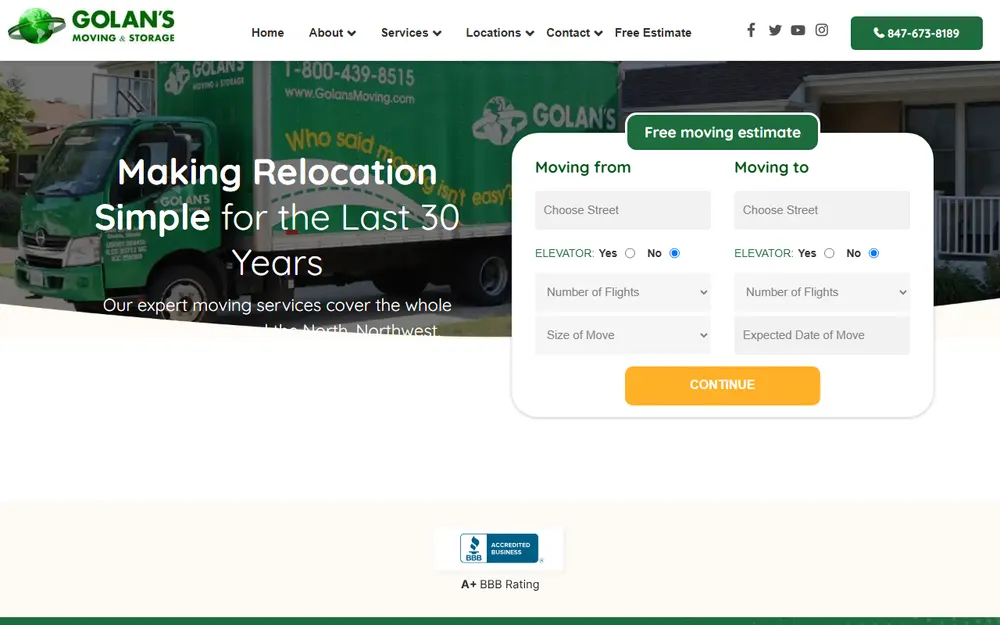Select Yes for Moving to elevator
This screenshot has height=625, width=1000.
[x=829, y=253]
